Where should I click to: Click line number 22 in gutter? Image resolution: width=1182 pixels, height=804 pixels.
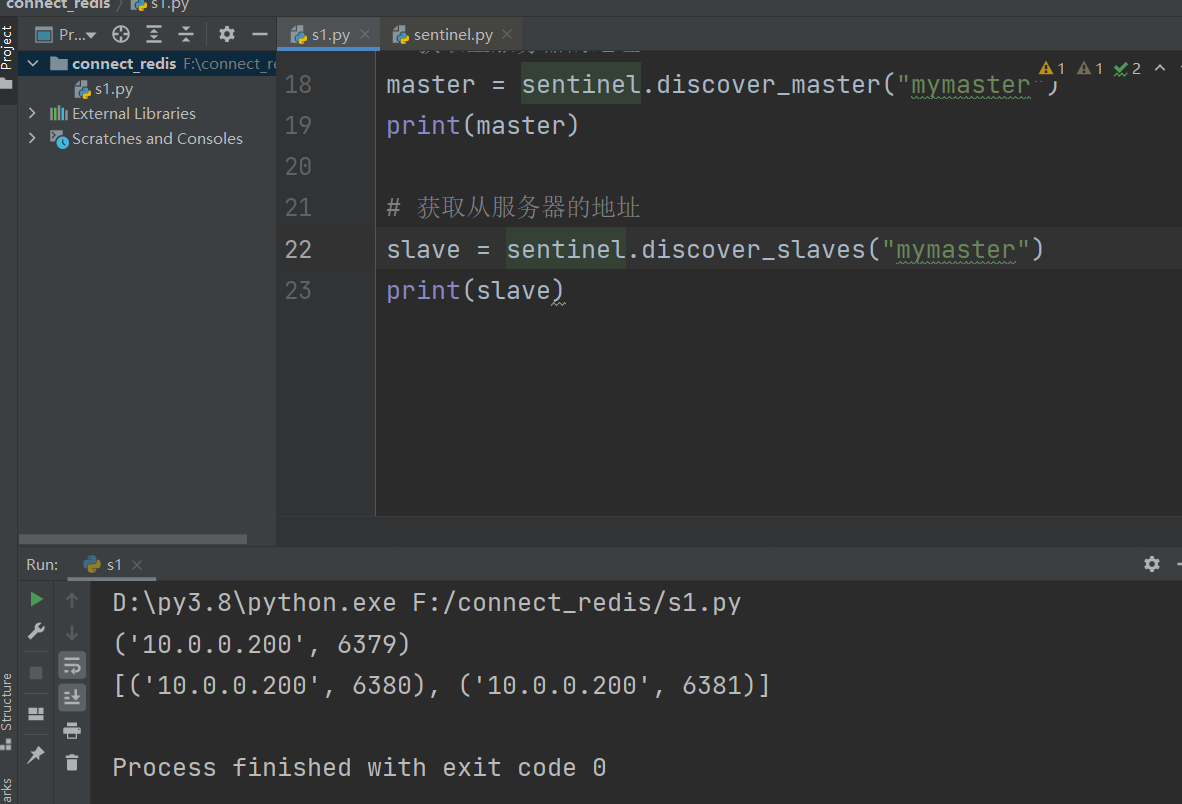[298, 249]
